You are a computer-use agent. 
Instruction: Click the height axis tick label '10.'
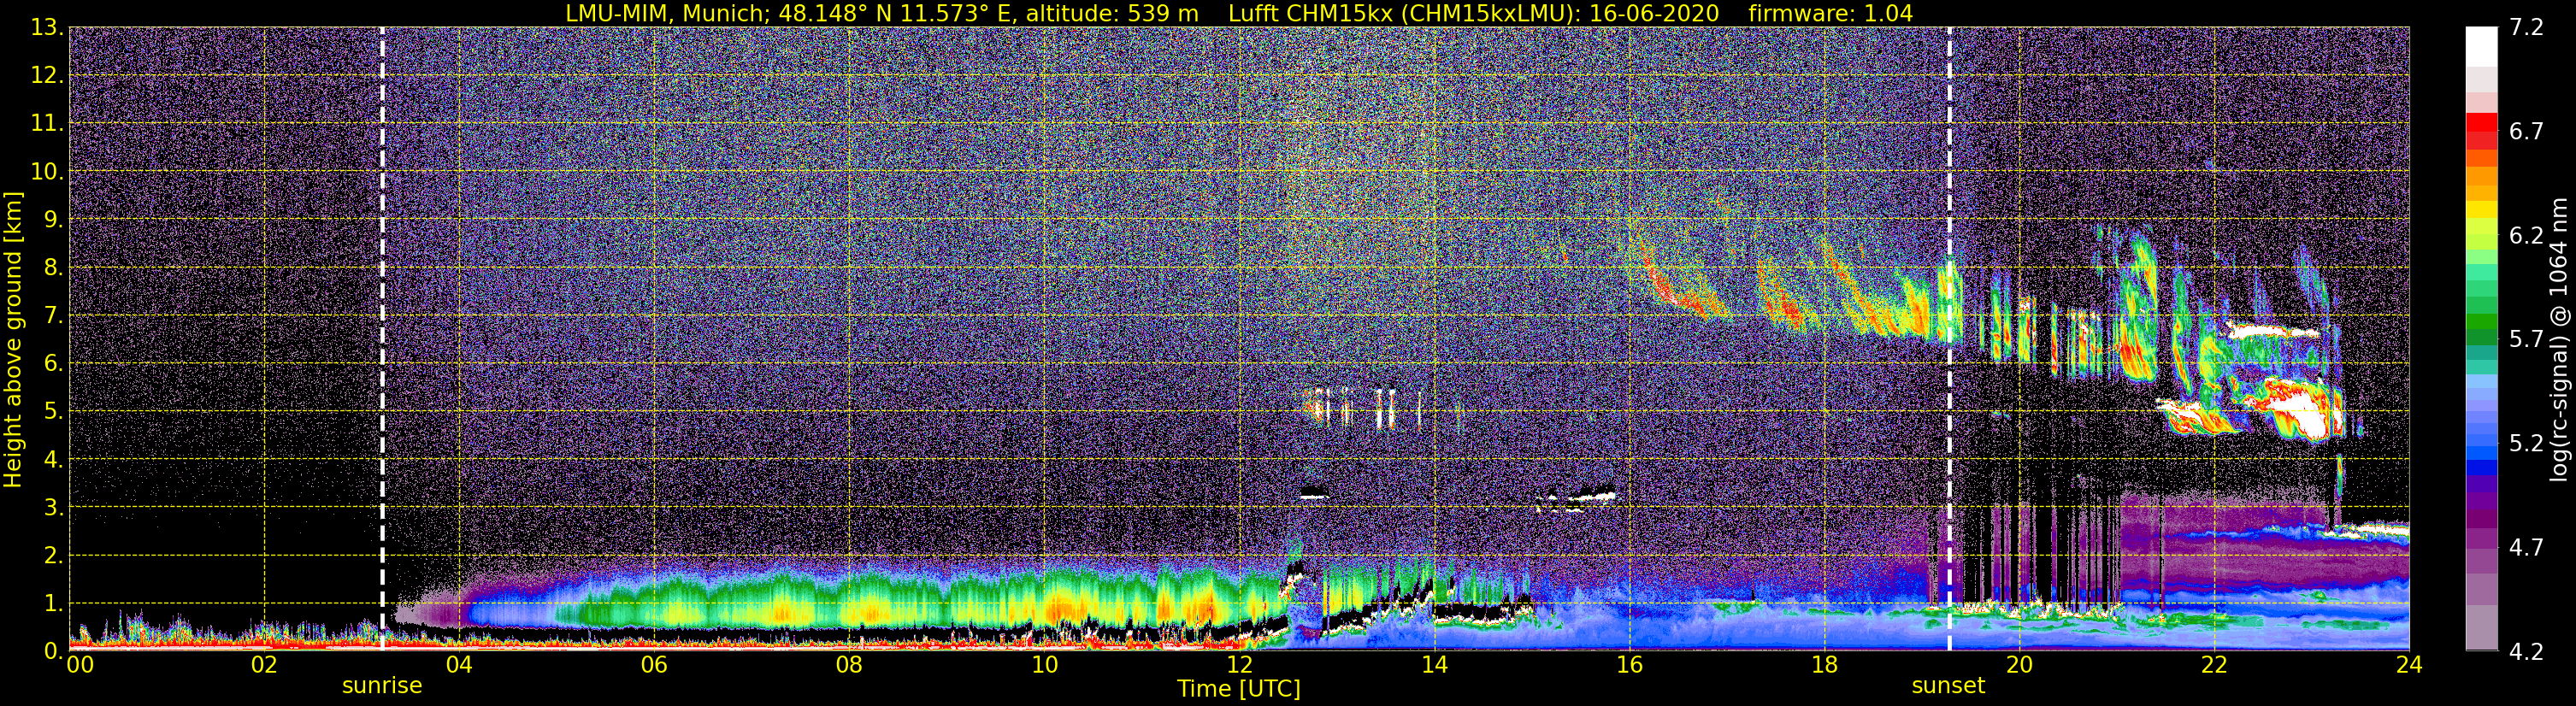click(x=46, y=171)
